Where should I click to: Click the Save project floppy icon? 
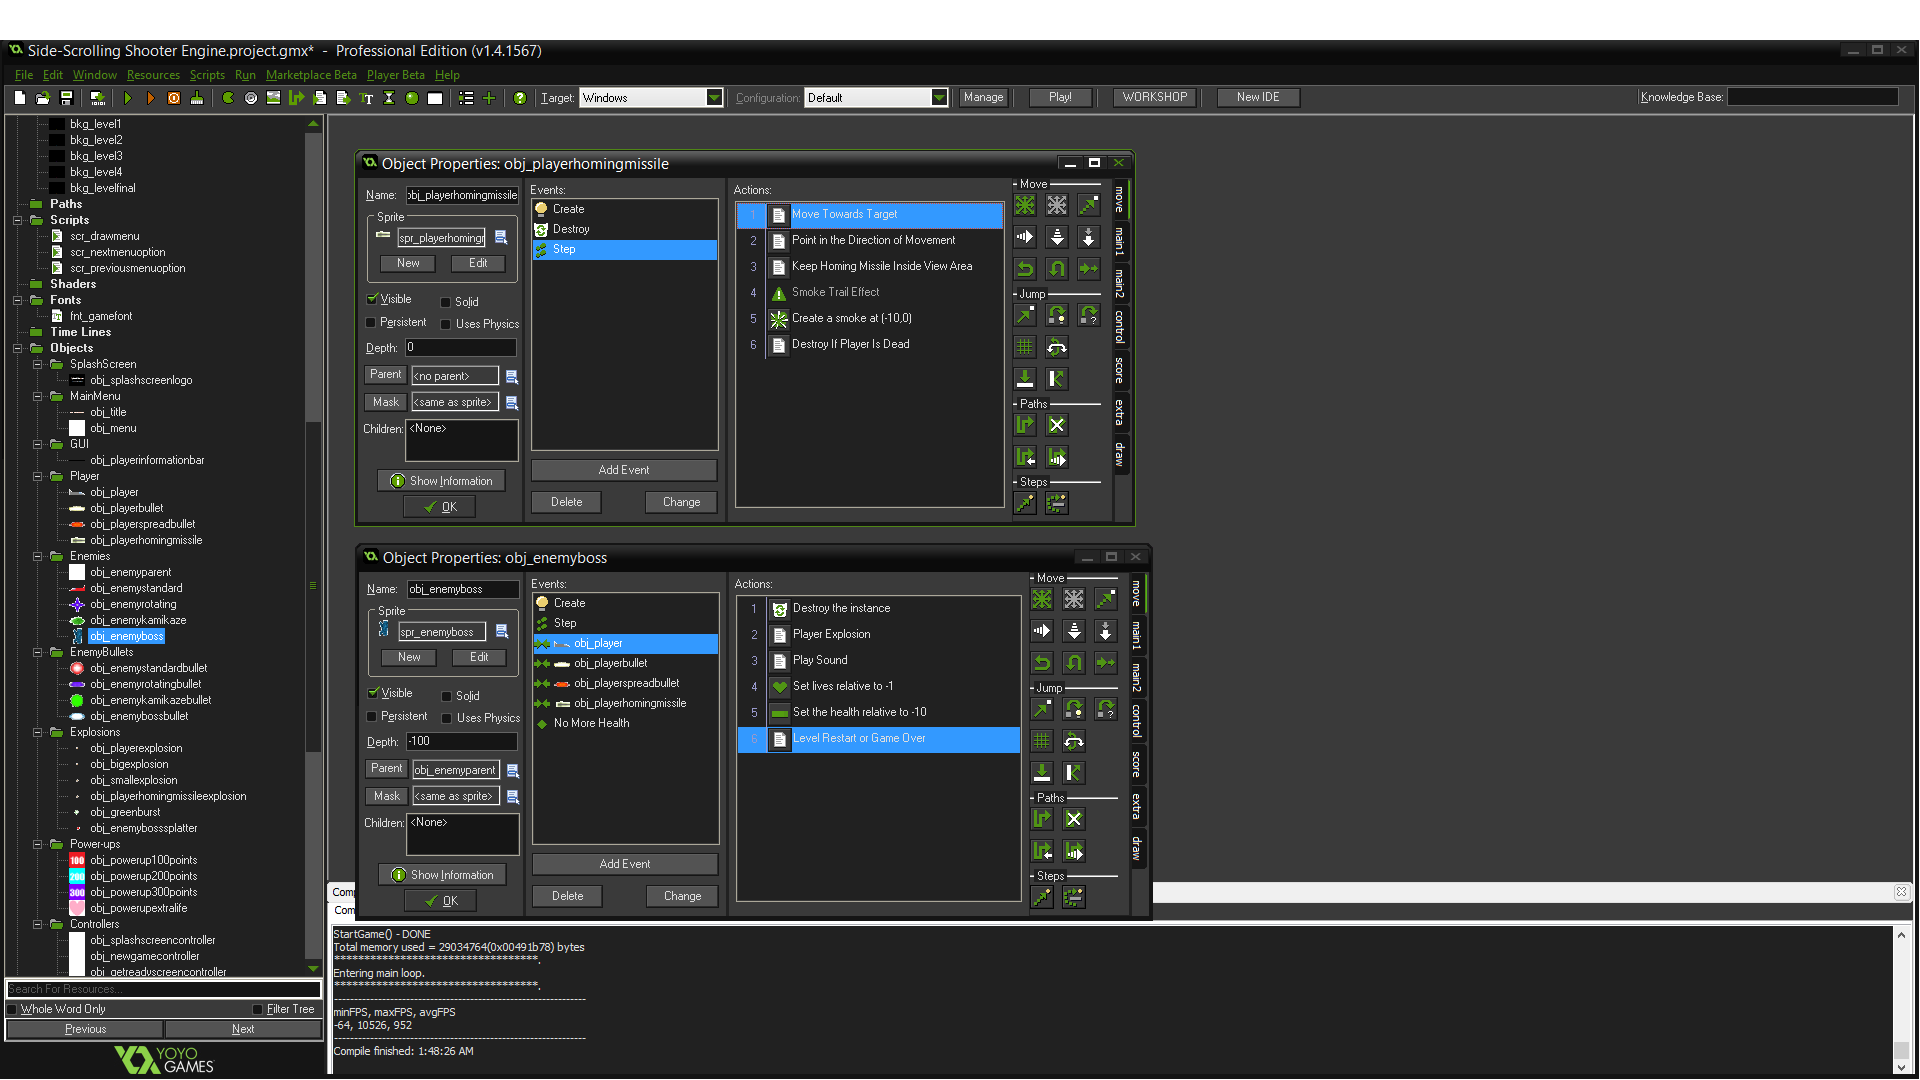(x=66, y=98)
